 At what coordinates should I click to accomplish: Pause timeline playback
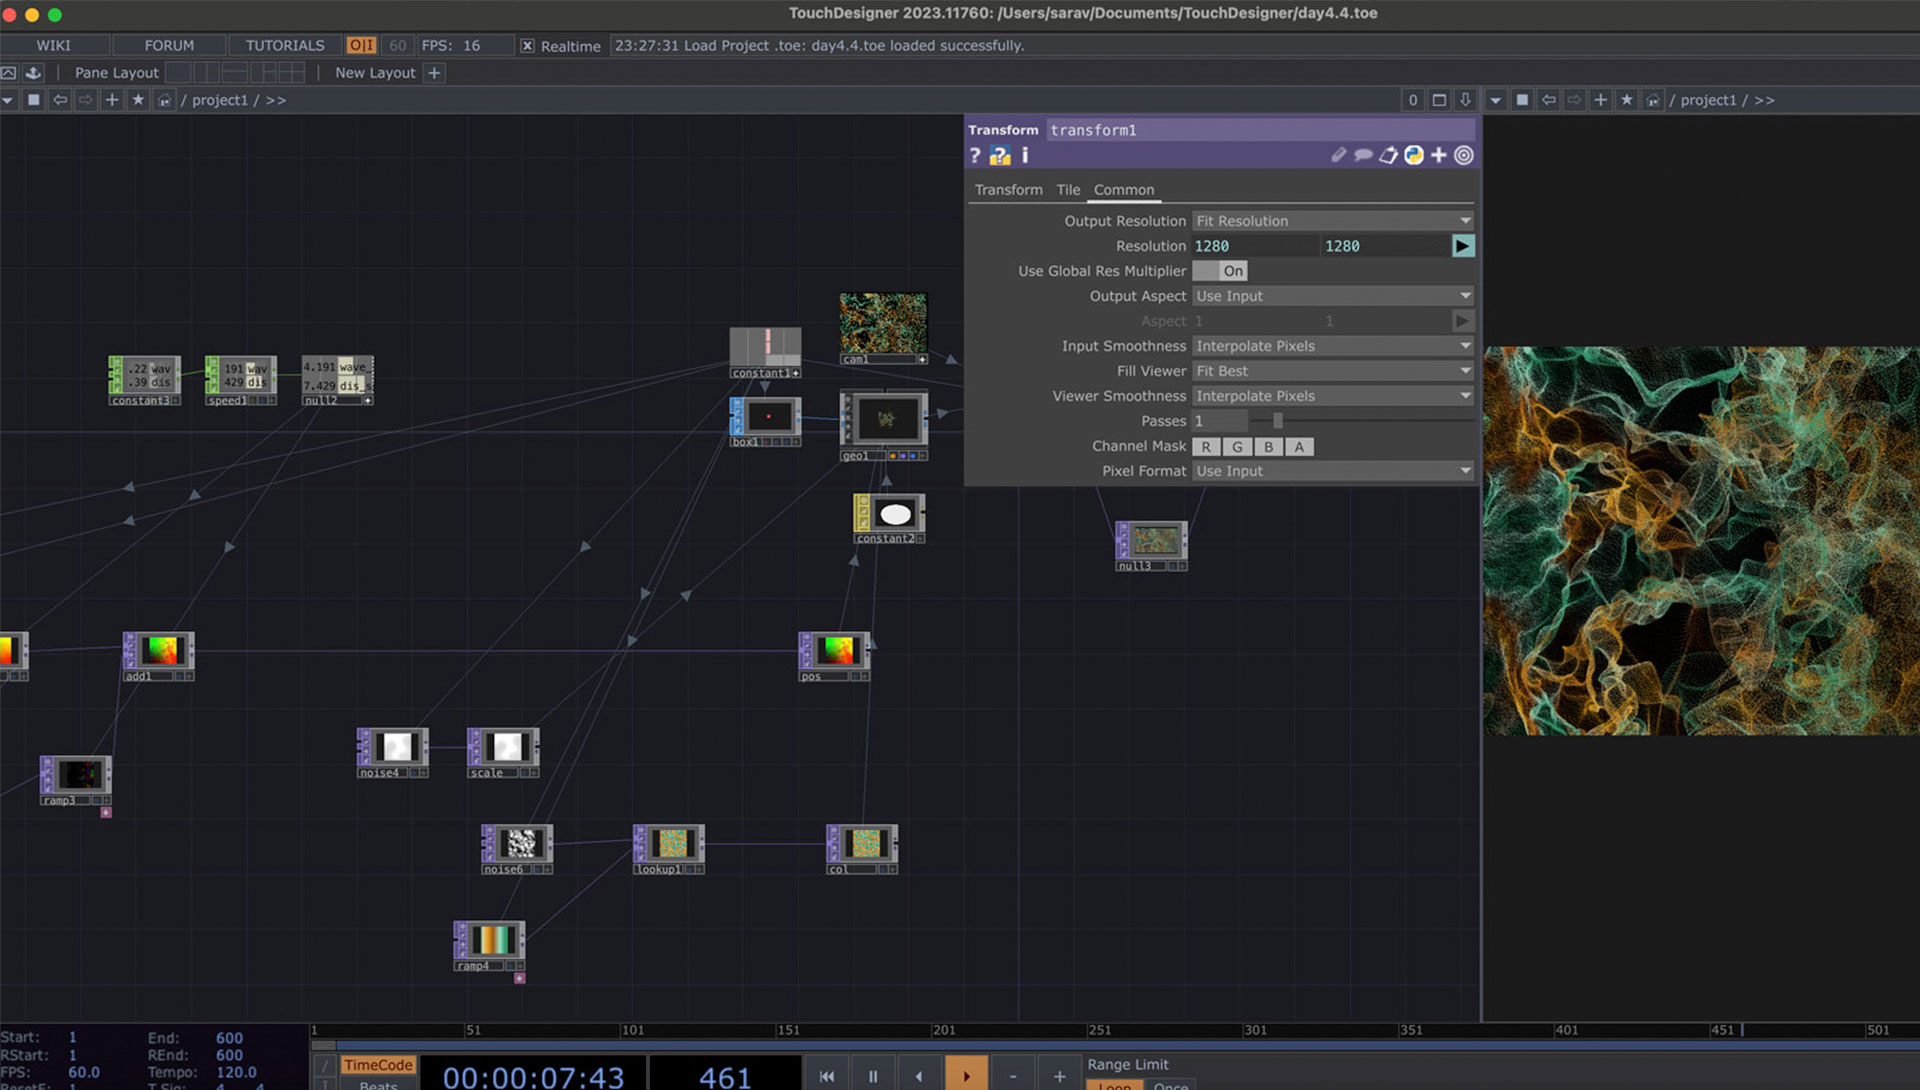click(873, 1076)
